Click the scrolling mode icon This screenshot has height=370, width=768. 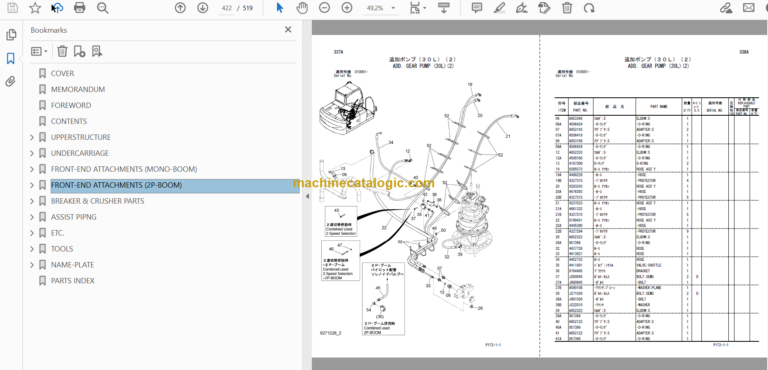(444, 7)
